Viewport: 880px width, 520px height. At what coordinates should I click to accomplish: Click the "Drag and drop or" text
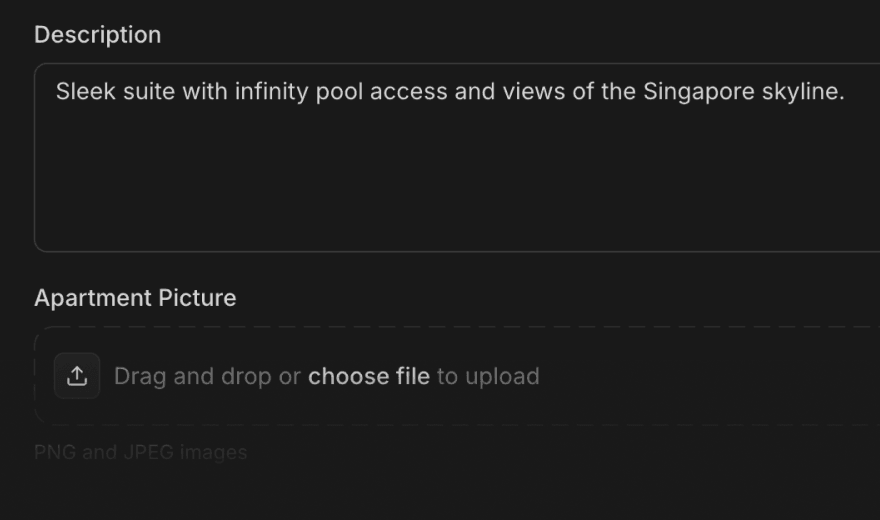(x=207, y=376)
